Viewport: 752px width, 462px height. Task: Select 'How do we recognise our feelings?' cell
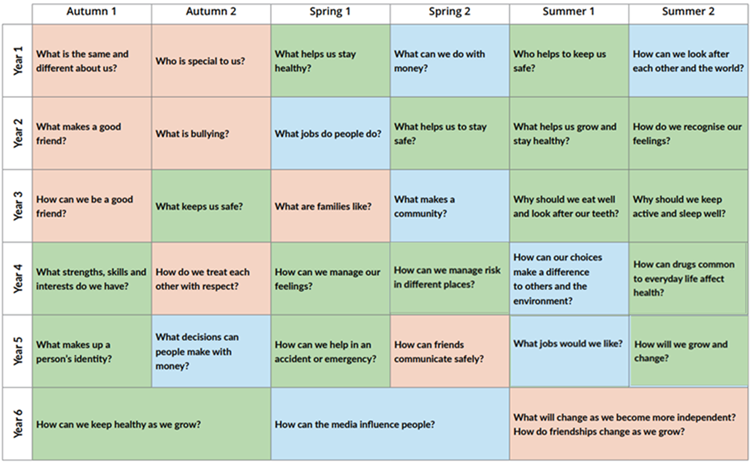pos(688,133)
